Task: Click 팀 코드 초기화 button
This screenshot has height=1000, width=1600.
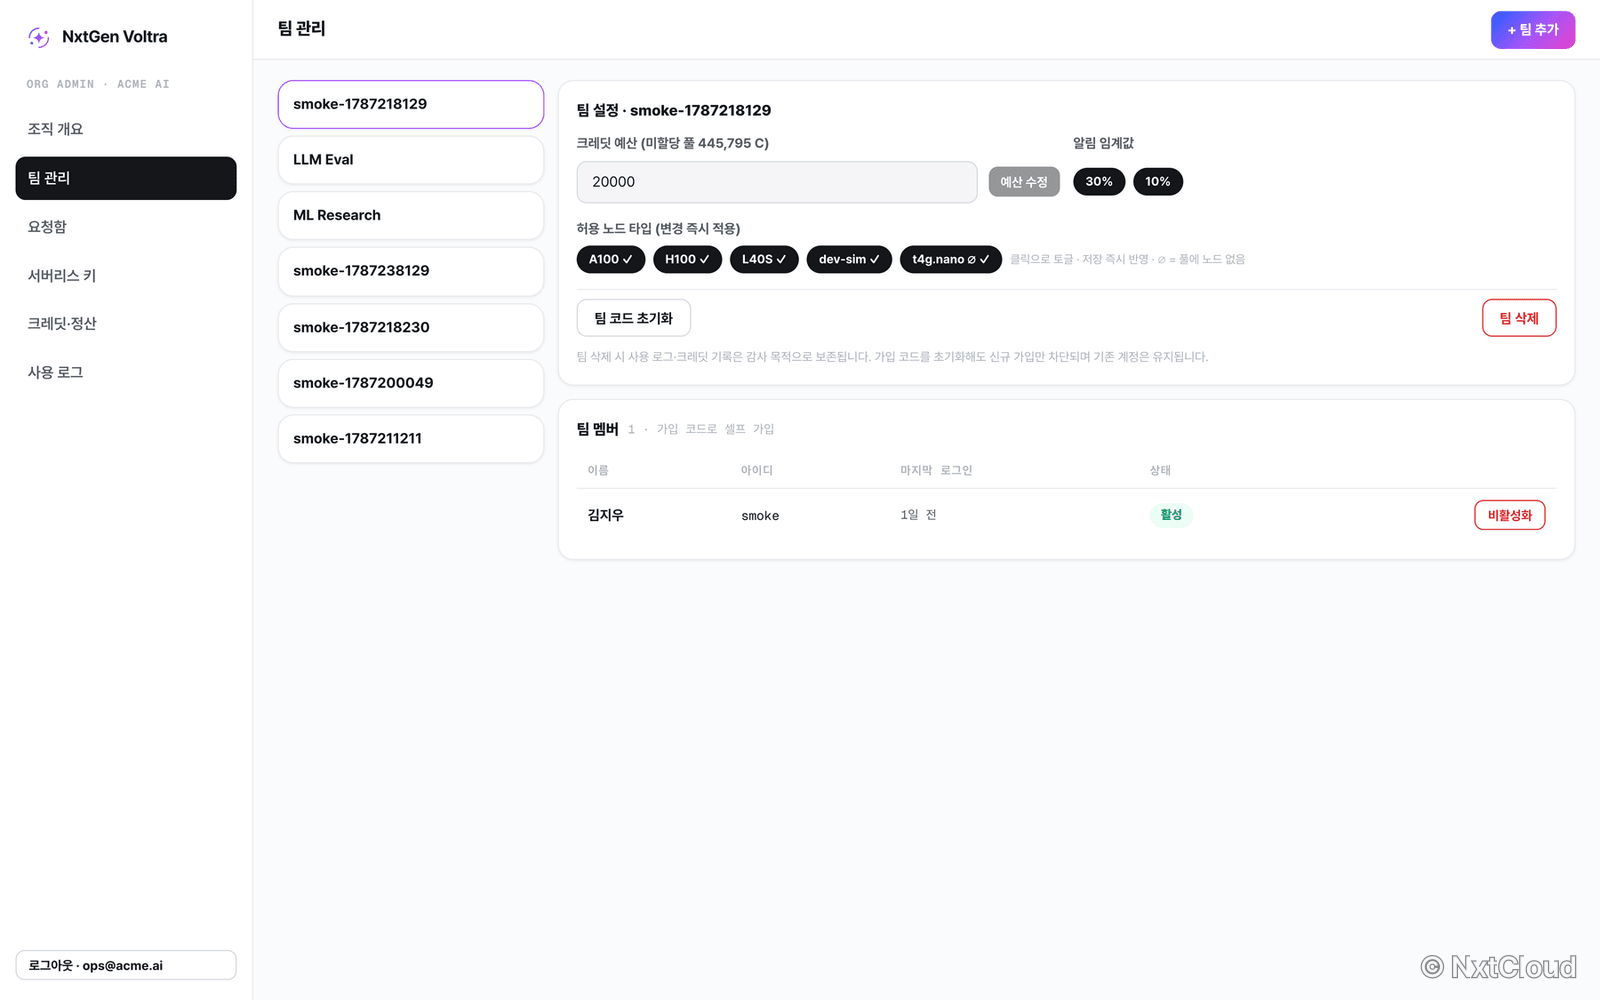Action: point(634,318)
